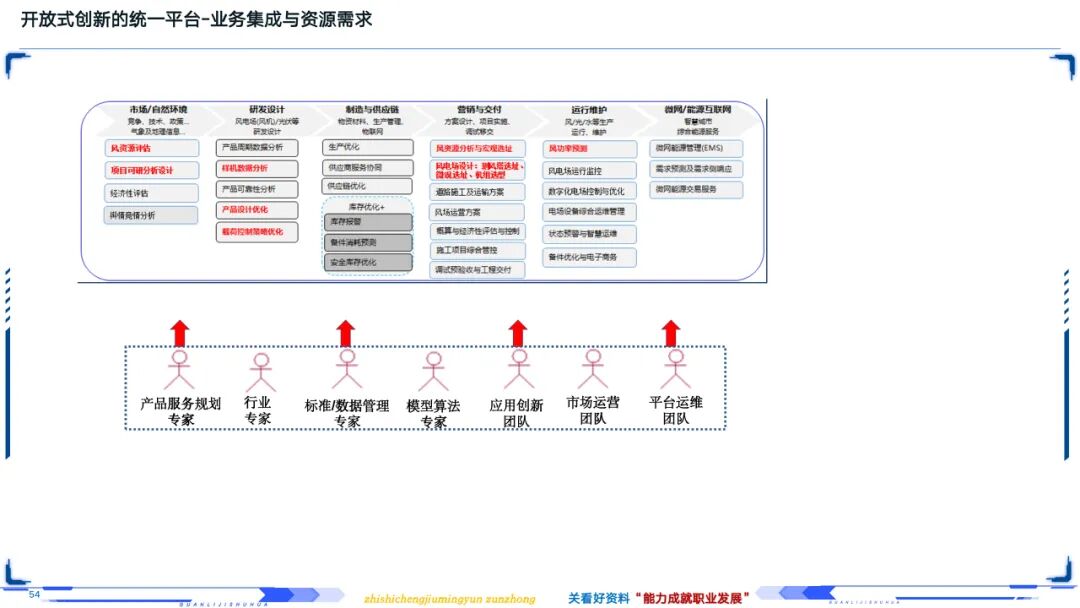1080x608 pixels.
Task: Click the 产品服务规划专家 person icon
Action: [179, 370]
